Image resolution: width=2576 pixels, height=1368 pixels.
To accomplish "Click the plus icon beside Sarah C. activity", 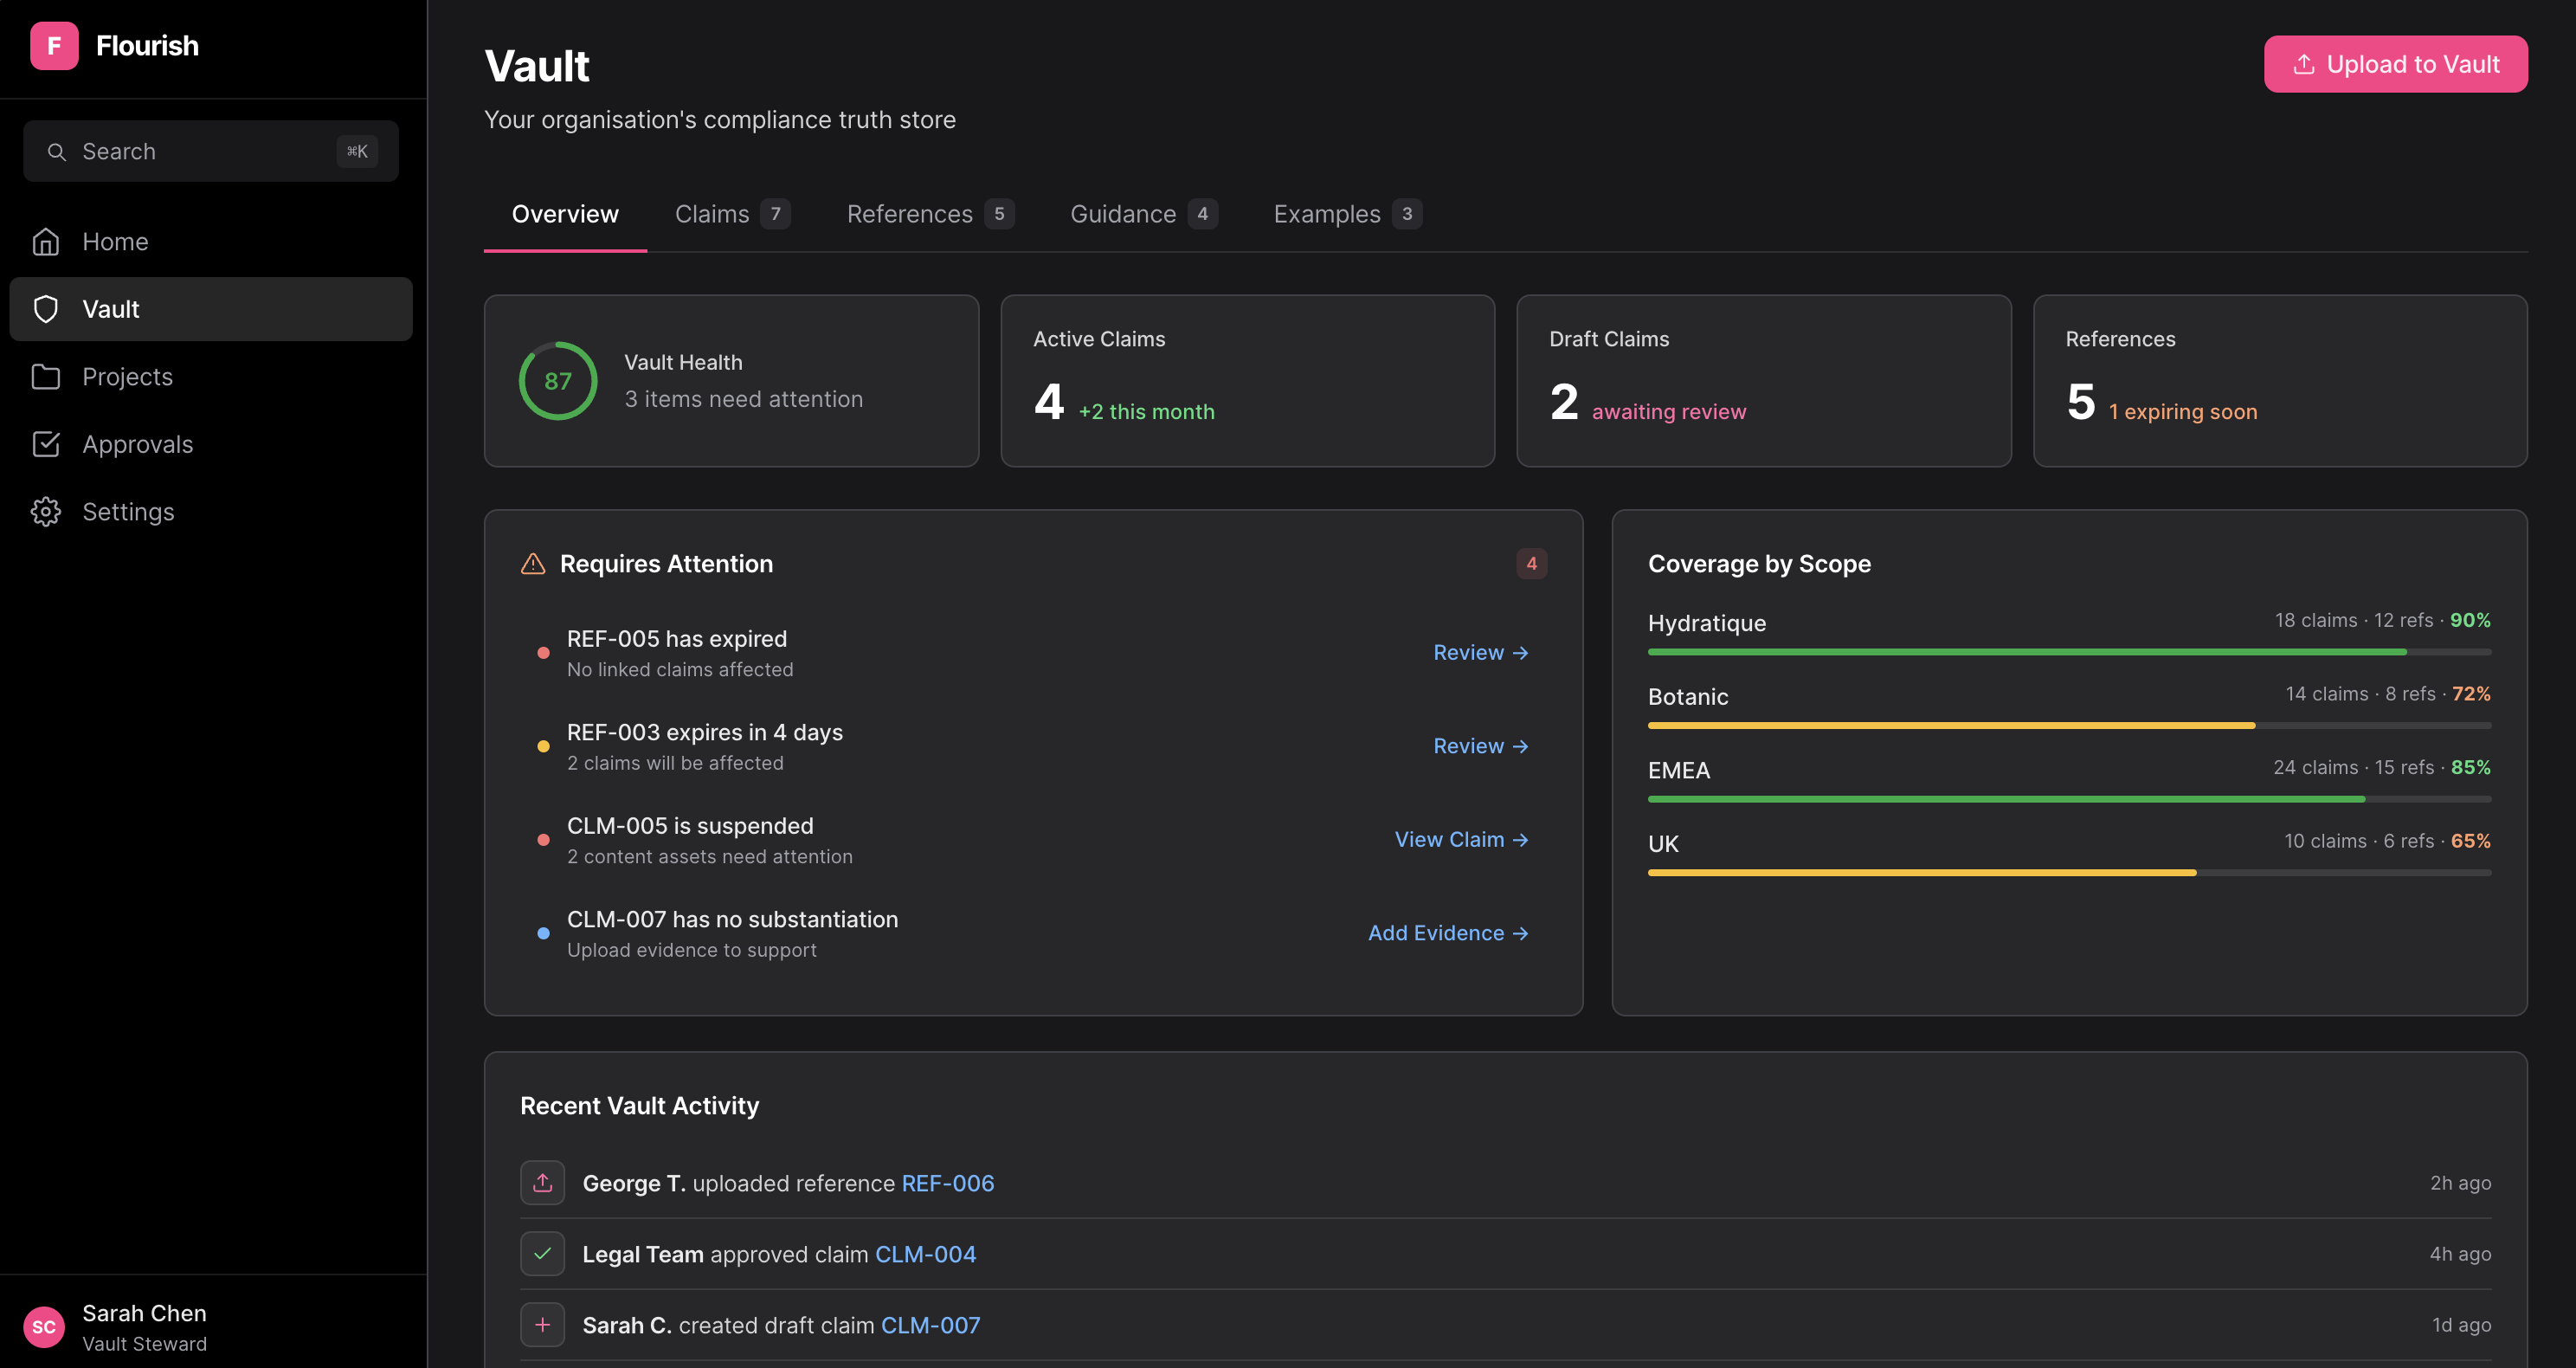I will click(542, 1325).
